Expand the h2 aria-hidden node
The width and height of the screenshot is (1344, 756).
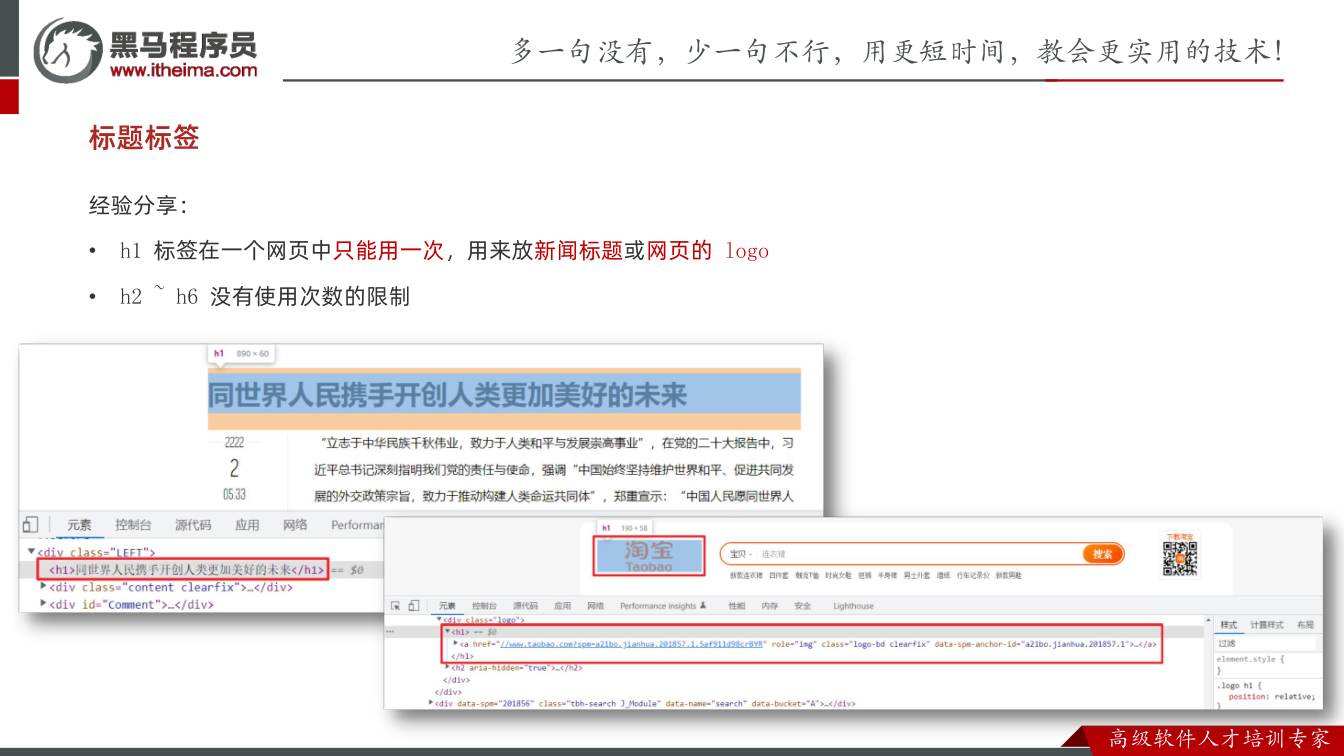[x=448, y=666]
